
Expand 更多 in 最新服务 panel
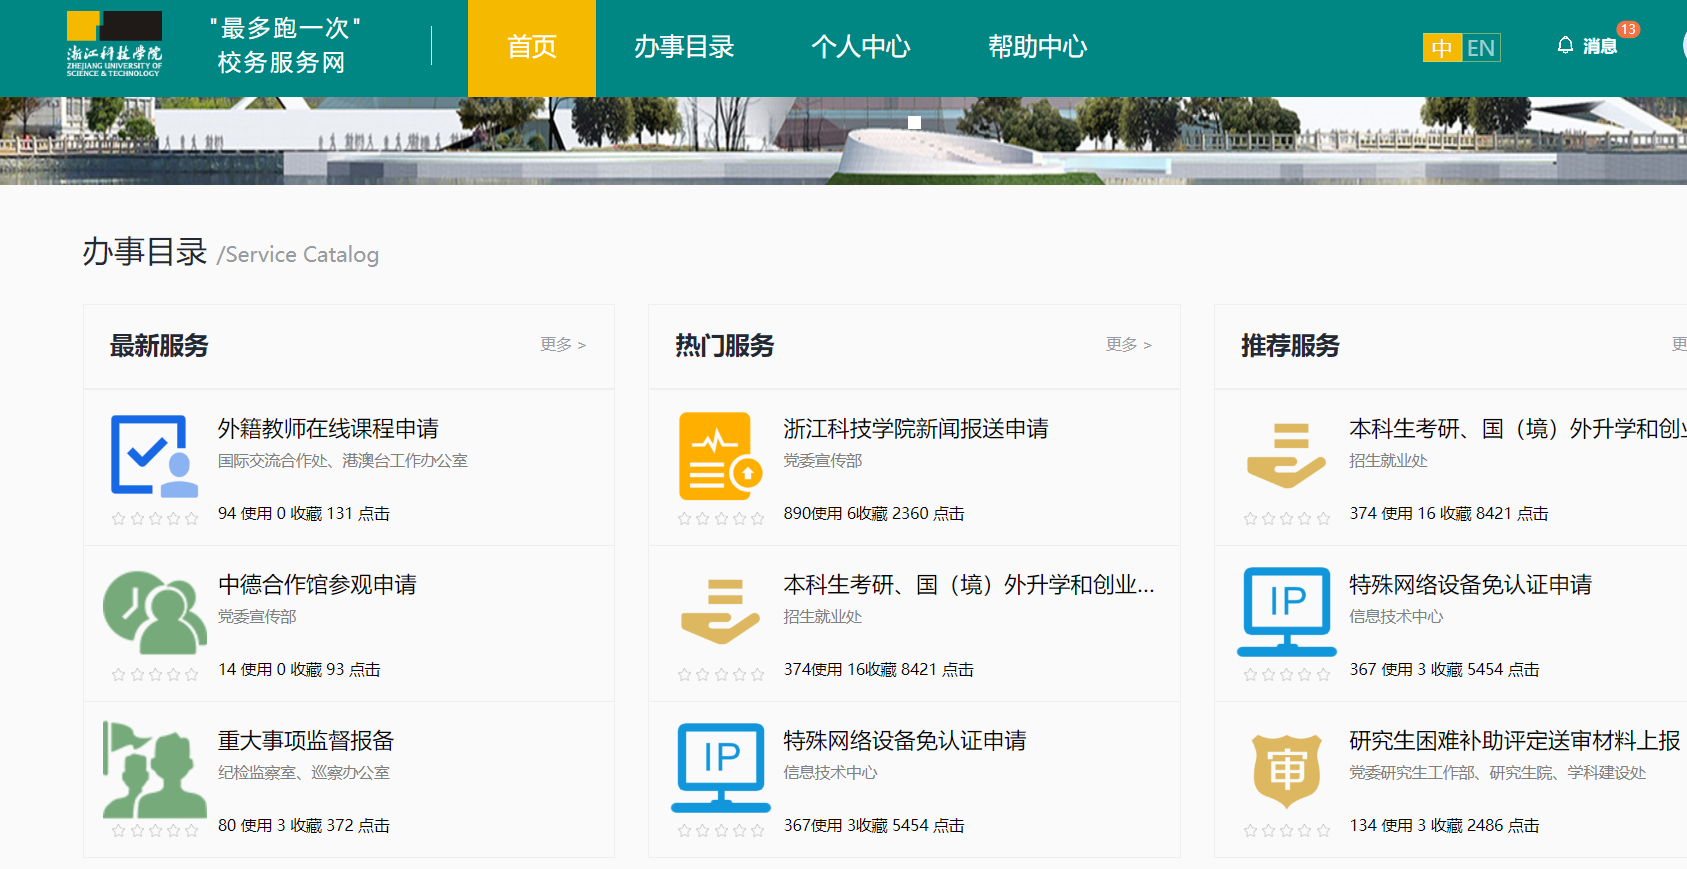(563, 344)
